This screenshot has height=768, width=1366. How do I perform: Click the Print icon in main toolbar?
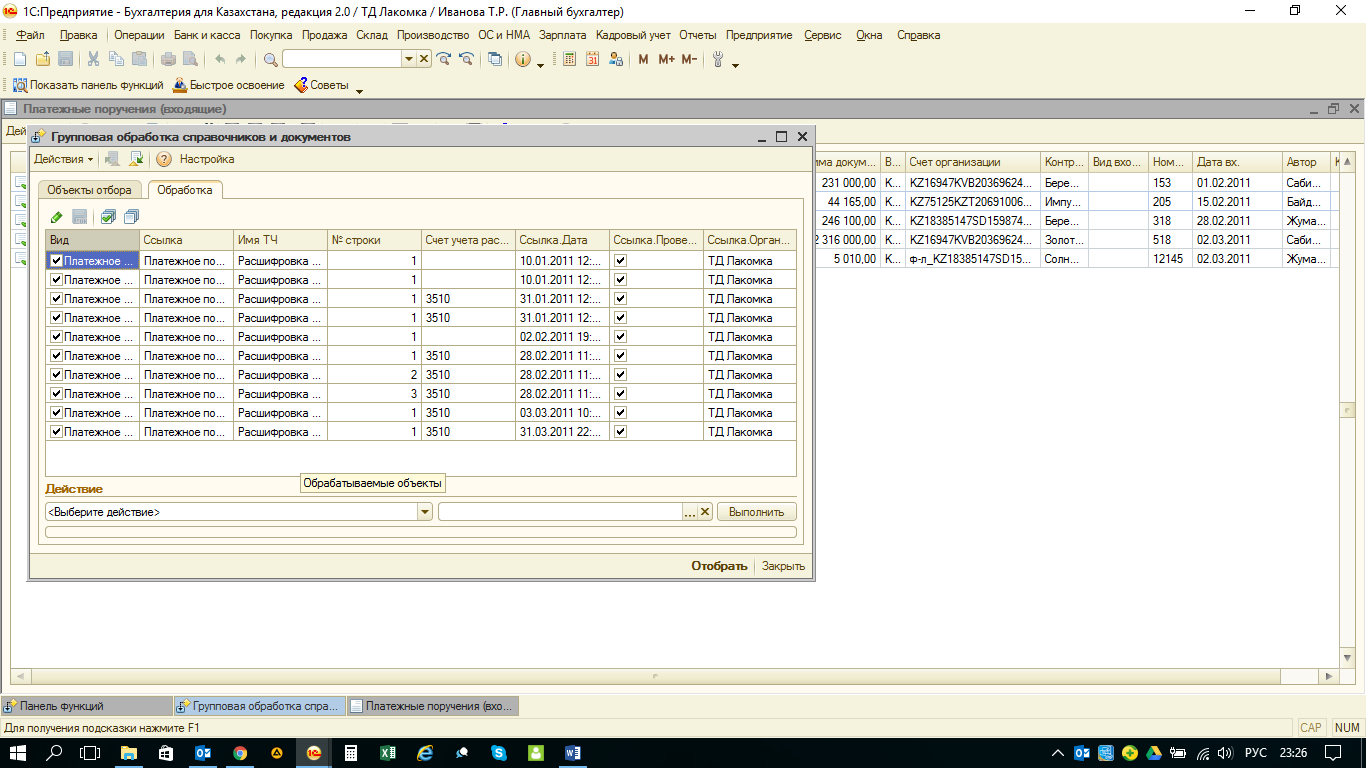pos(167,60)
